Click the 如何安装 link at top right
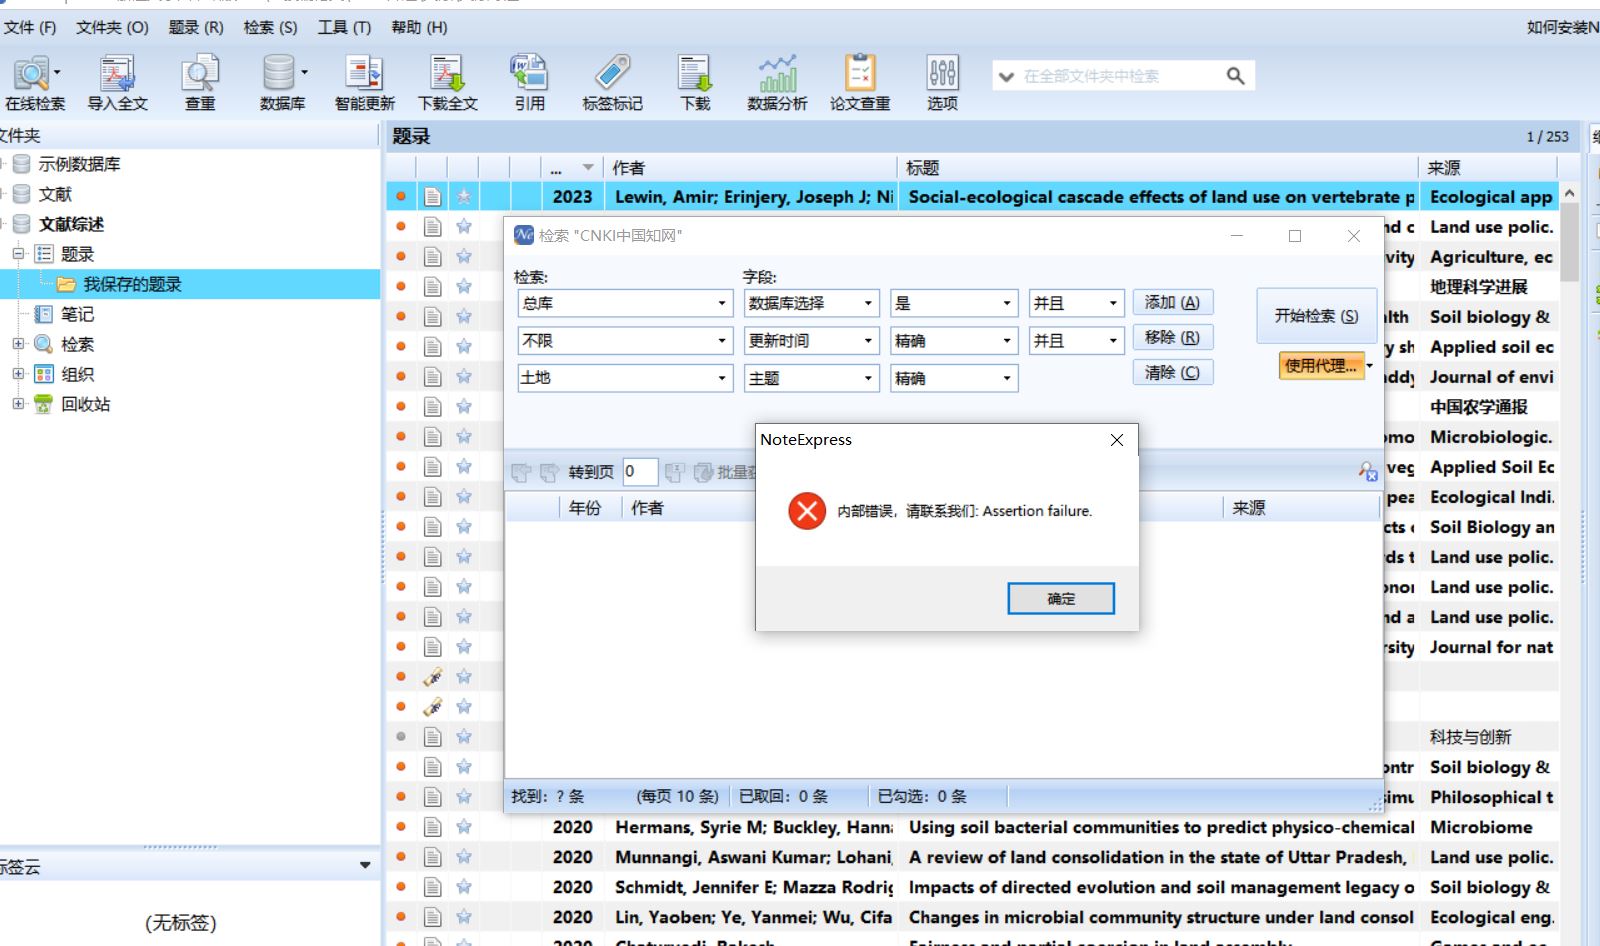The image size is (1600, 946). pyautogui.click(x=1562, y=28)
